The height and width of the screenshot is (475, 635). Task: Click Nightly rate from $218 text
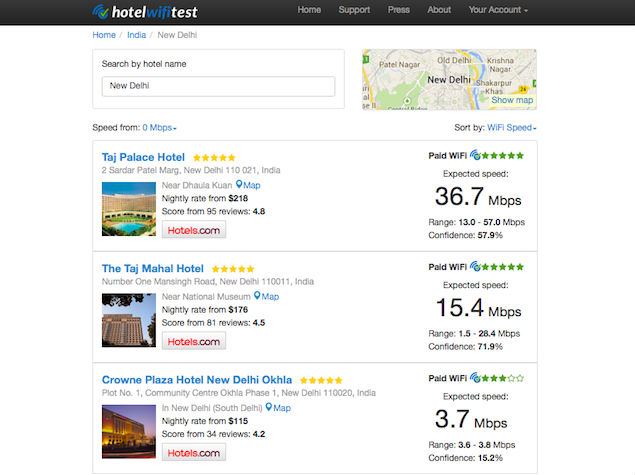tap(205, 198)
